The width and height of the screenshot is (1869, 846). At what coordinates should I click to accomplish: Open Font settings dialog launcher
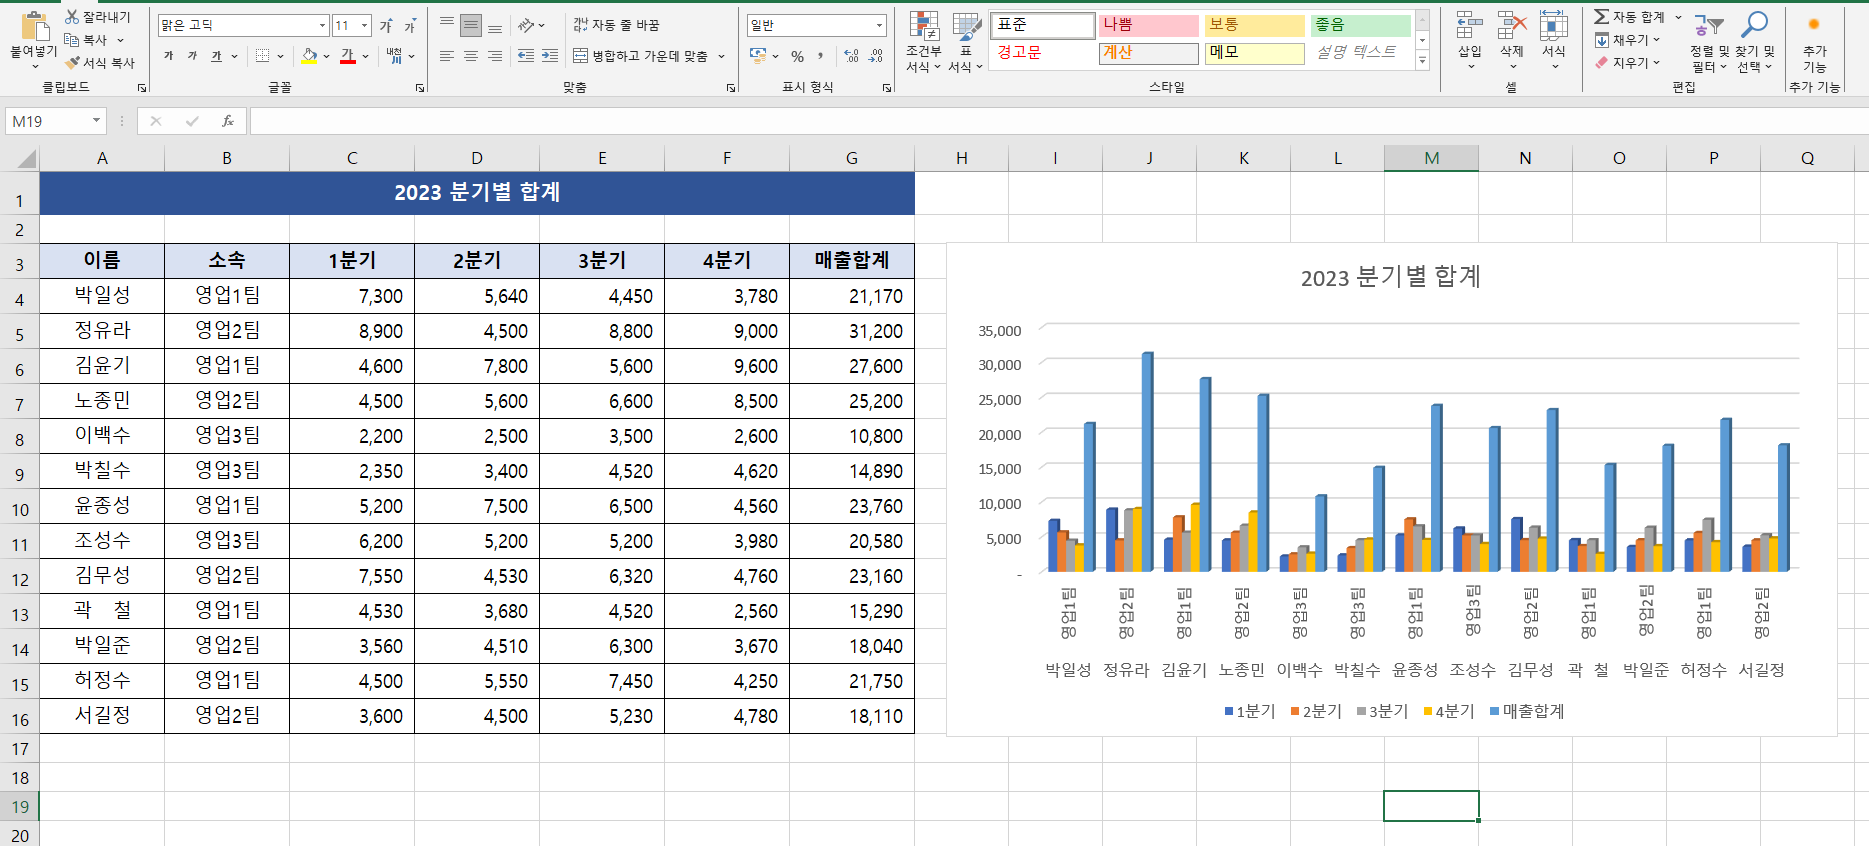[419, 88]
